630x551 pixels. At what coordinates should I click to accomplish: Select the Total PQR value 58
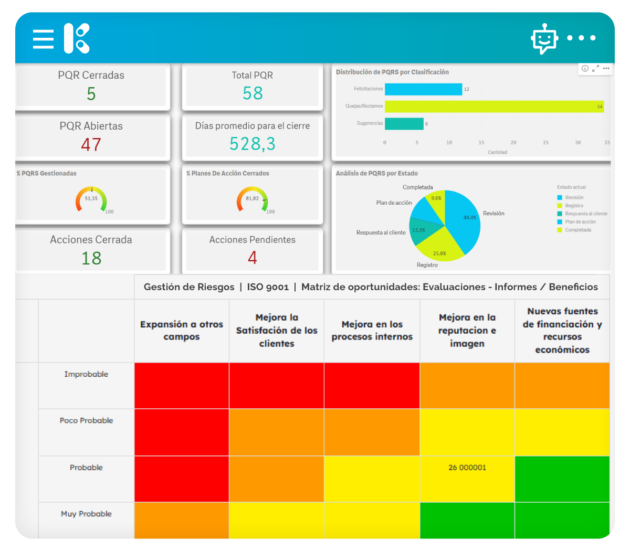click(x=252, y=93)
